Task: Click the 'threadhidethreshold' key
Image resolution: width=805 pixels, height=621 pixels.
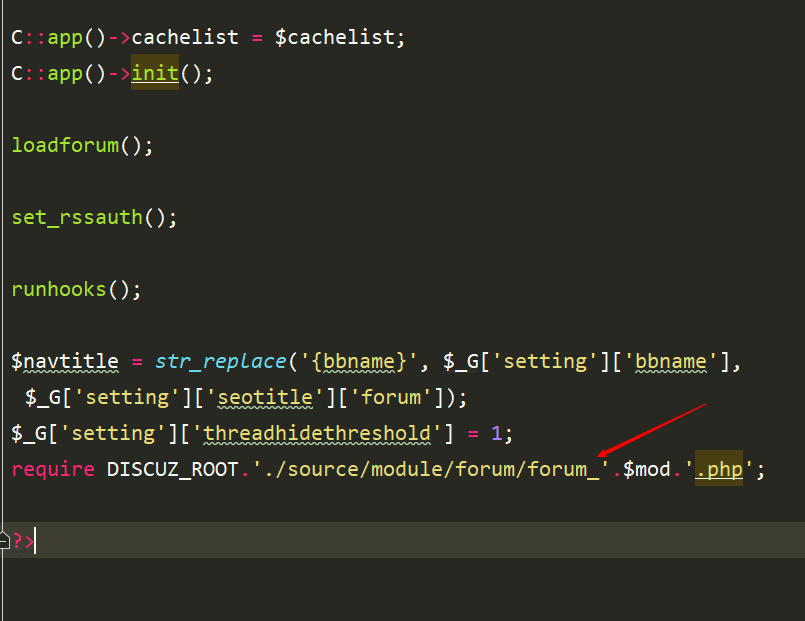Action: [317, 433]
